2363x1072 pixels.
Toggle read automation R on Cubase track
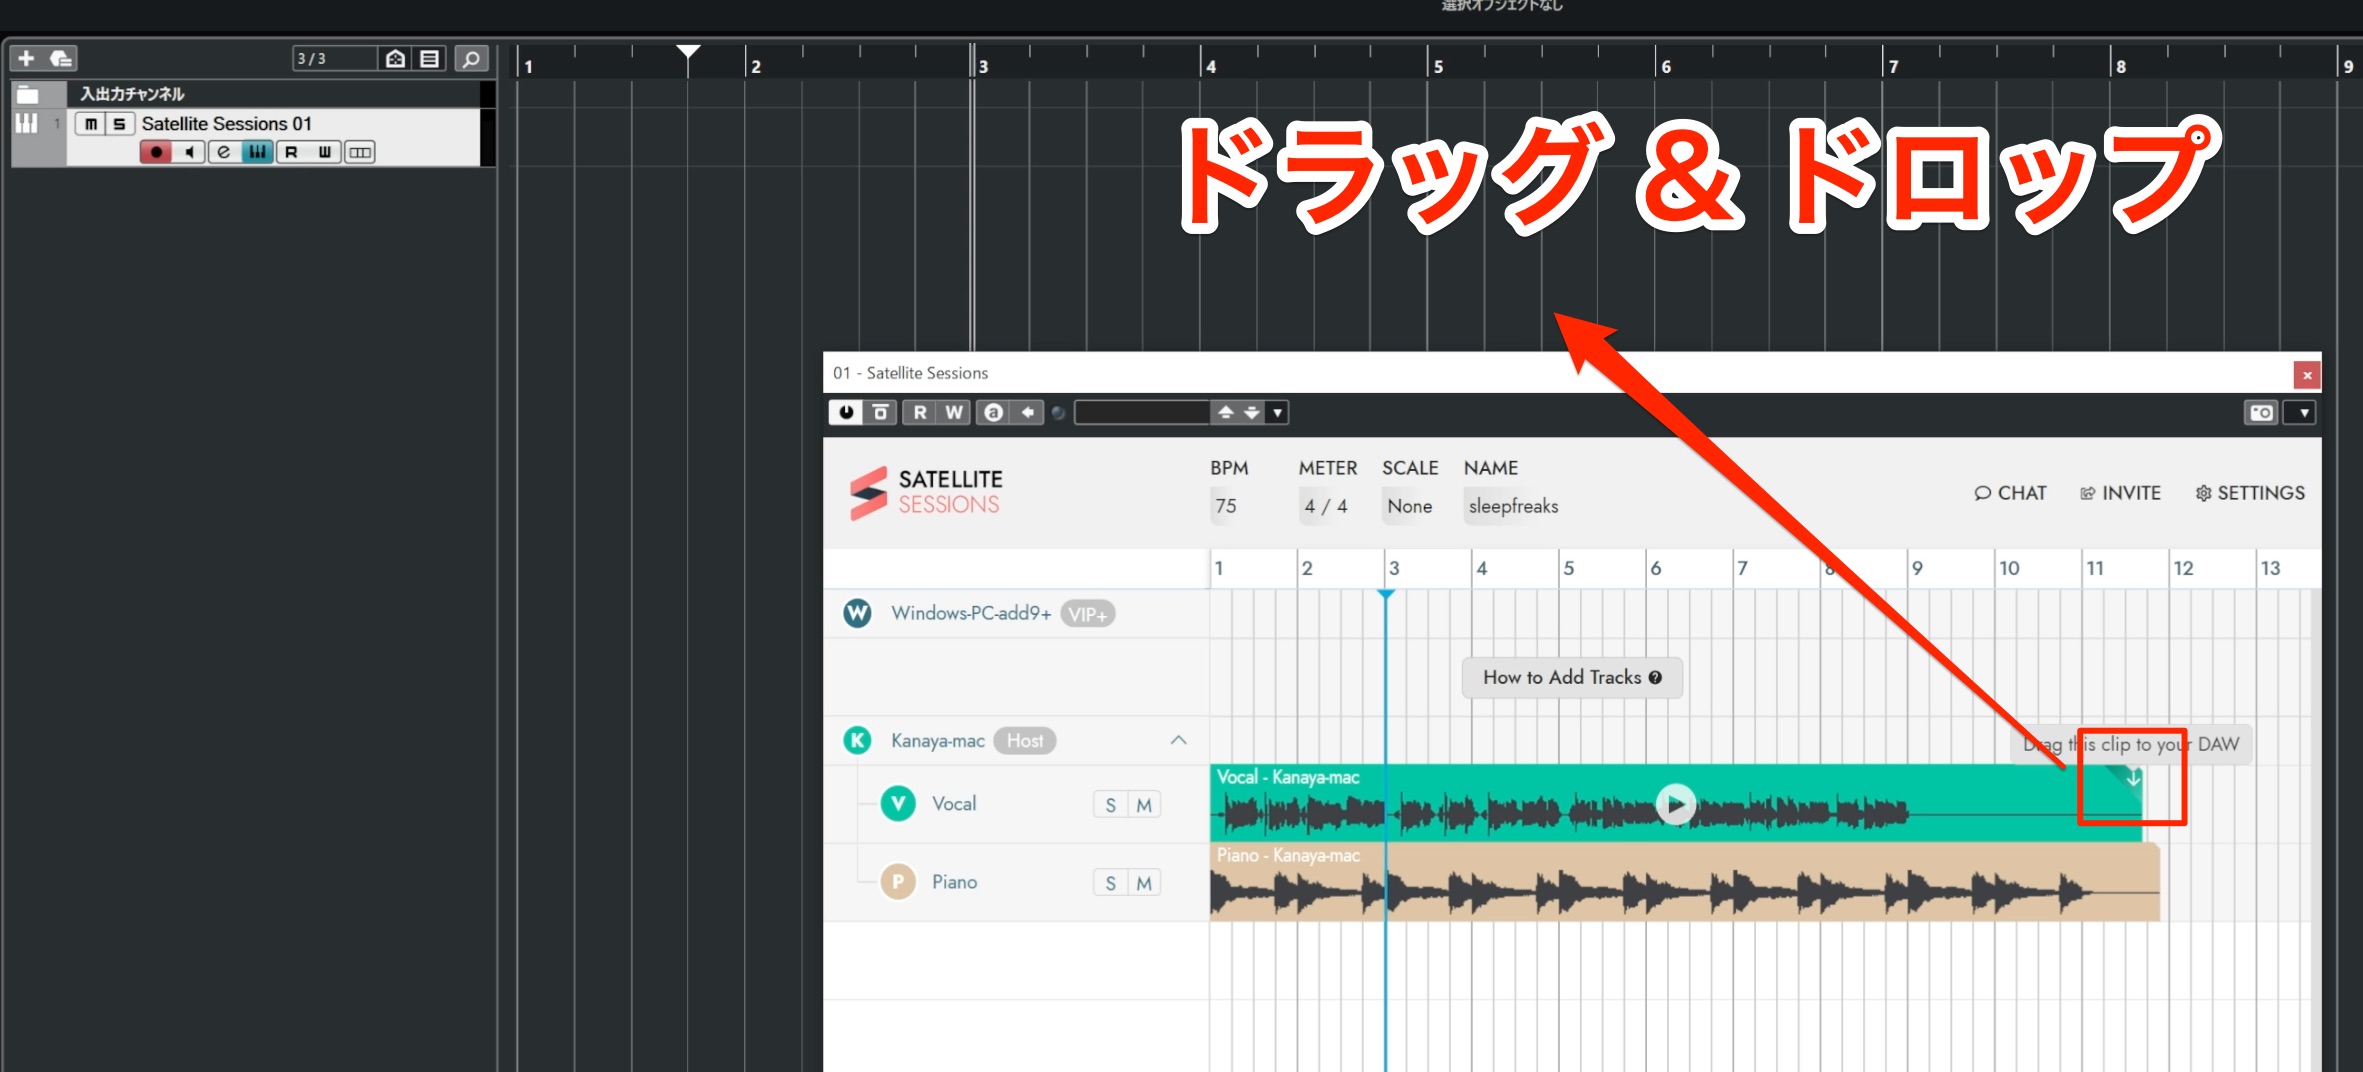(x=292, y=152)
